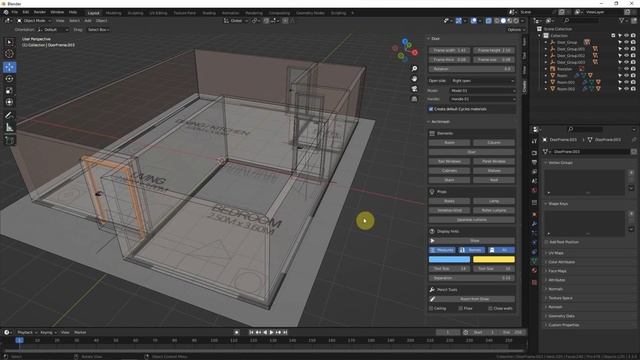Select the Transform tool
Screen dimensions: 640x360
pyautogui.click(x=9, y=102)
